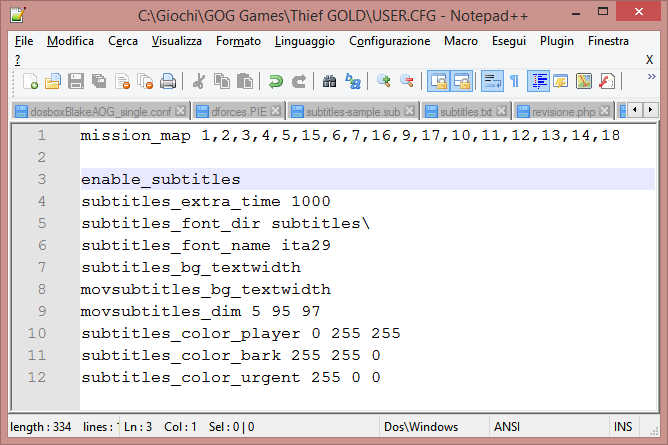
Task: Open the Plugin menu
Action: pyautogui.click(x=556, y=41)
